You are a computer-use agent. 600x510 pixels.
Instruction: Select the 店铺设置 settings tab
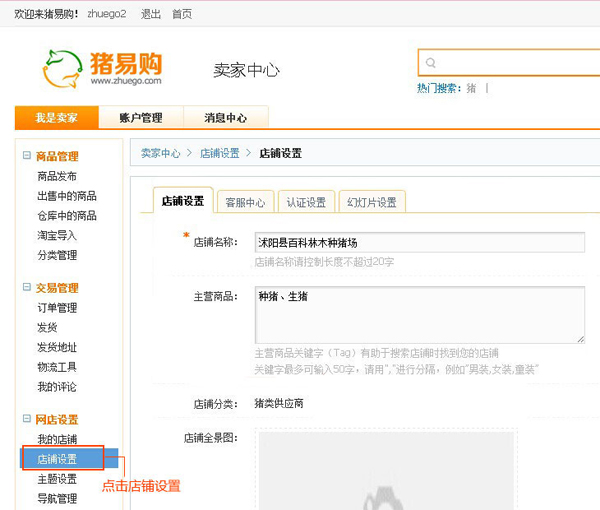click(183, 200)
